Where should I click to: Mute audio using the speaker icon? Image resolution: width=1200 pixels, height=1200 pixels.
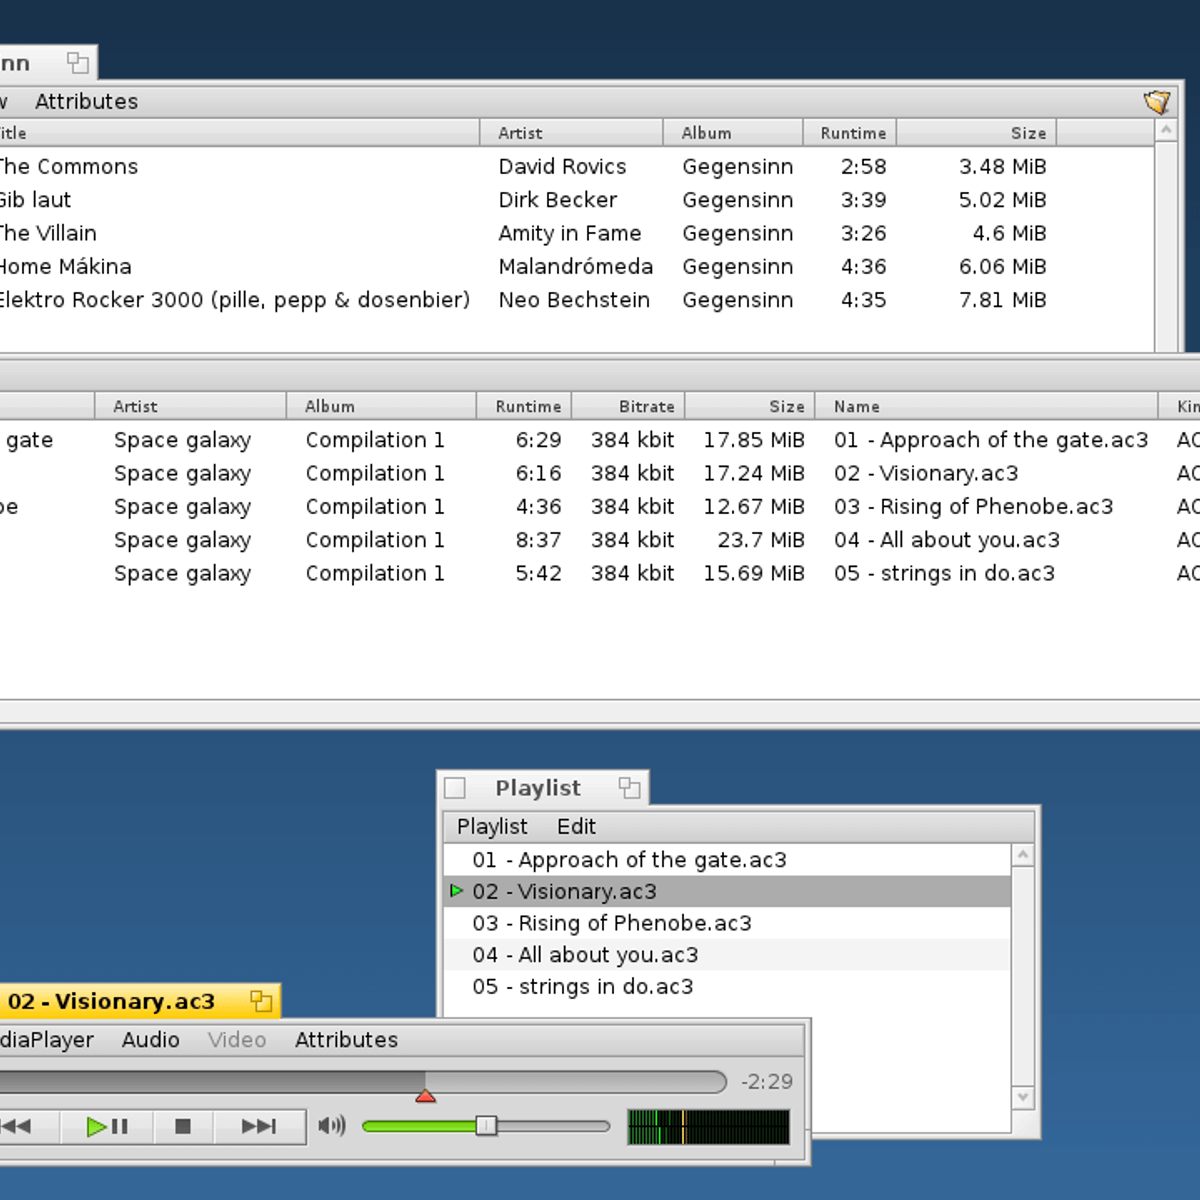click(331, 1126)
